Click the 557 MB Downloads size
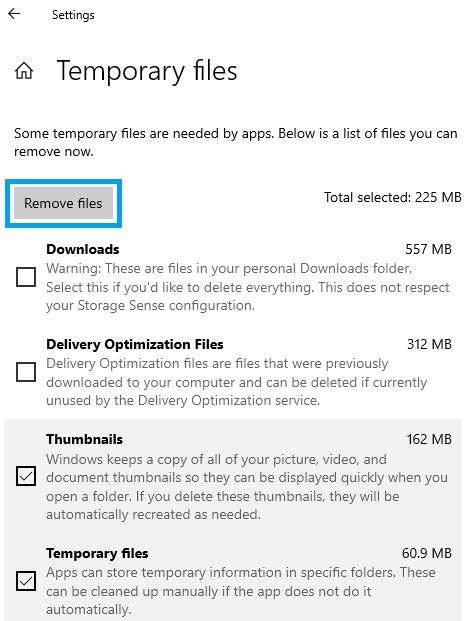Screen dimensions: 468x621 click(428, 249)
